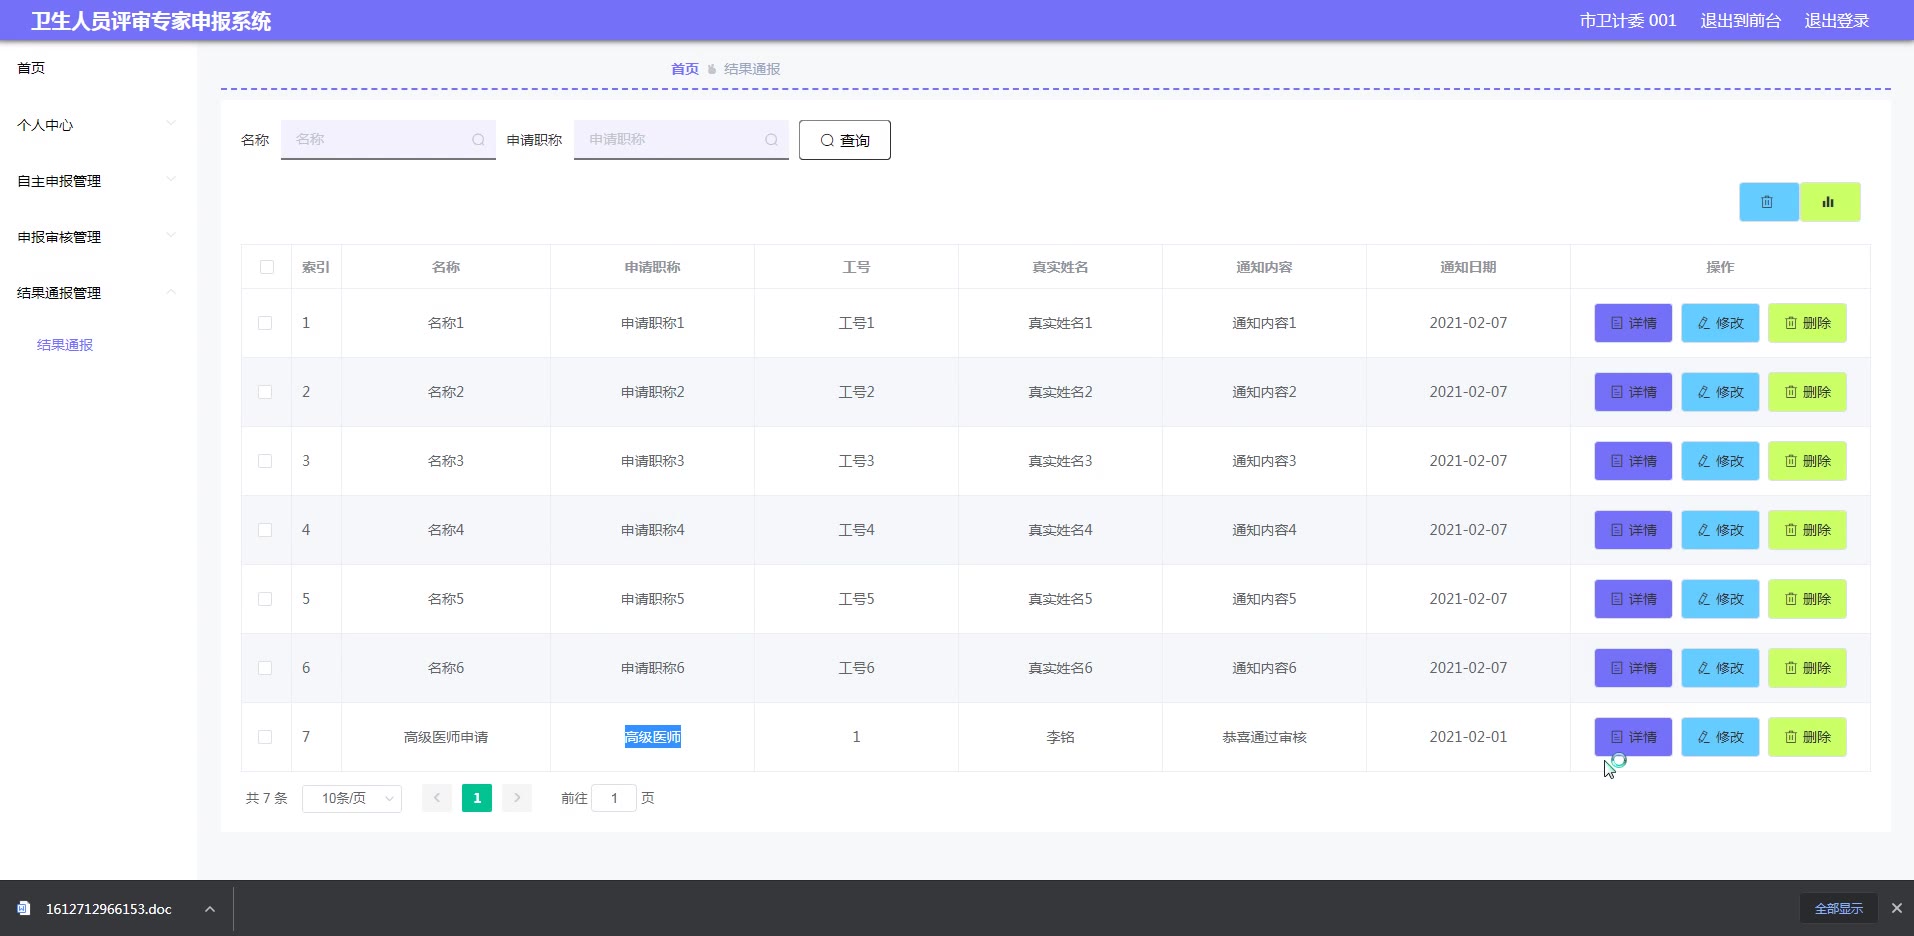
Task: Click the 市卫计委 001 user label
Action: tap(1627, 20)
